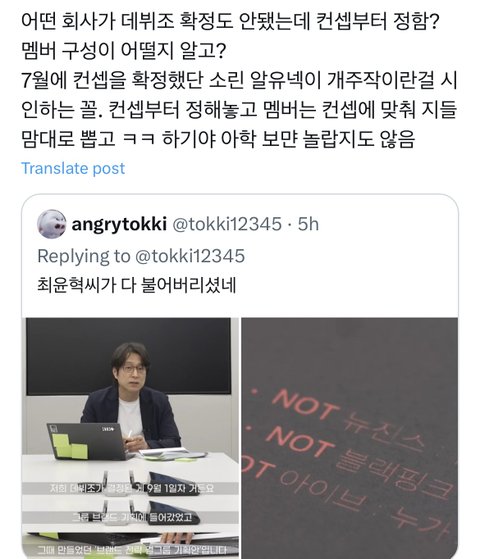
Task: Click the man's glasses in the photo
Action: click(133, 369)
